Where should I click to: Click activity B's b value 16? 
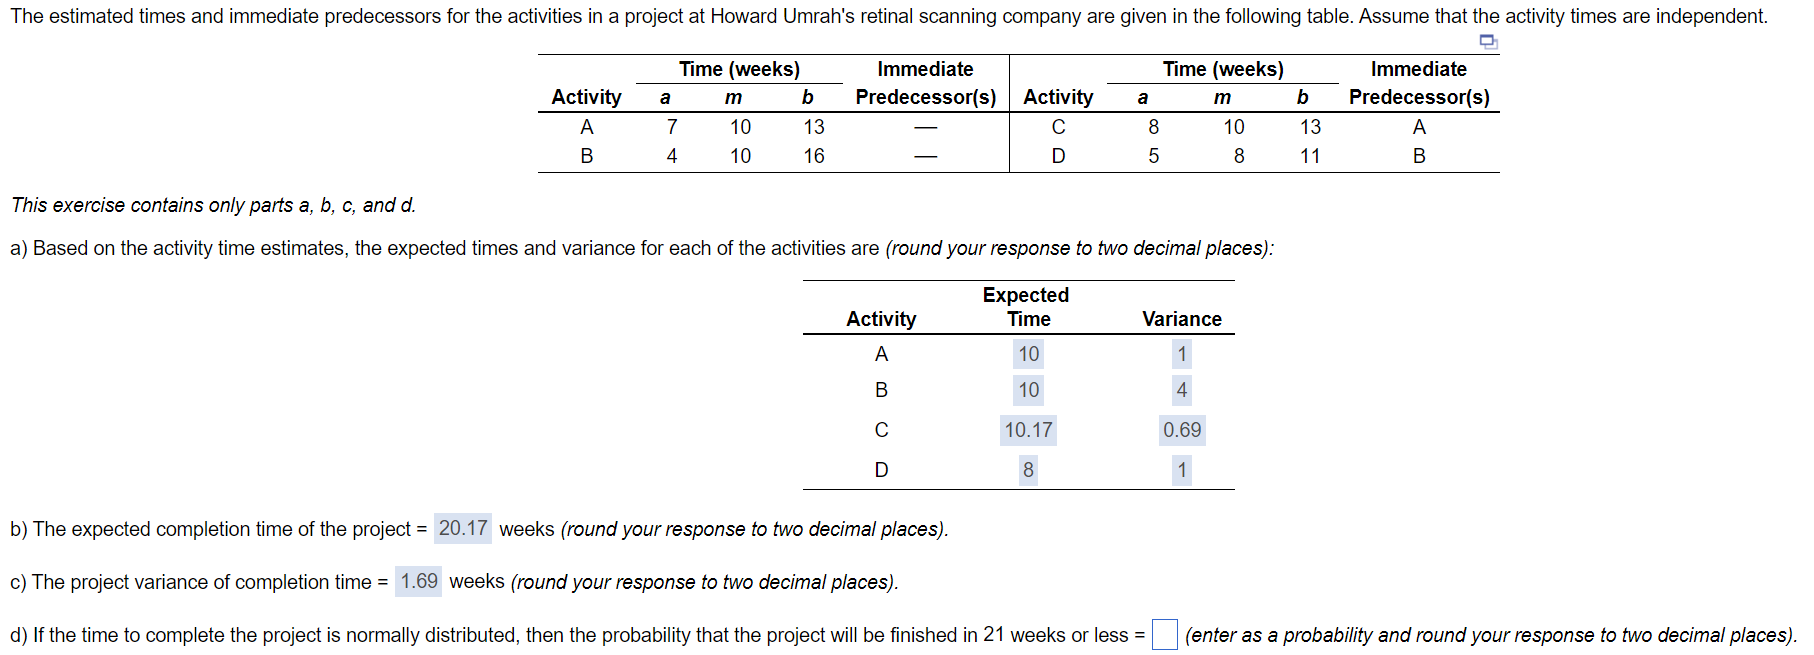pos(814,156)
